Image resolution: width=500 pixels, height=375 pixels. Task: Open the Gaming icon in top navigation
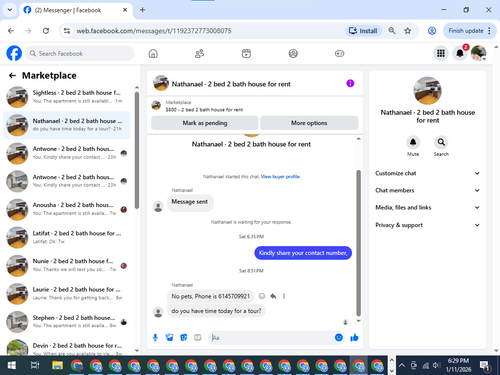coord(339,53)
